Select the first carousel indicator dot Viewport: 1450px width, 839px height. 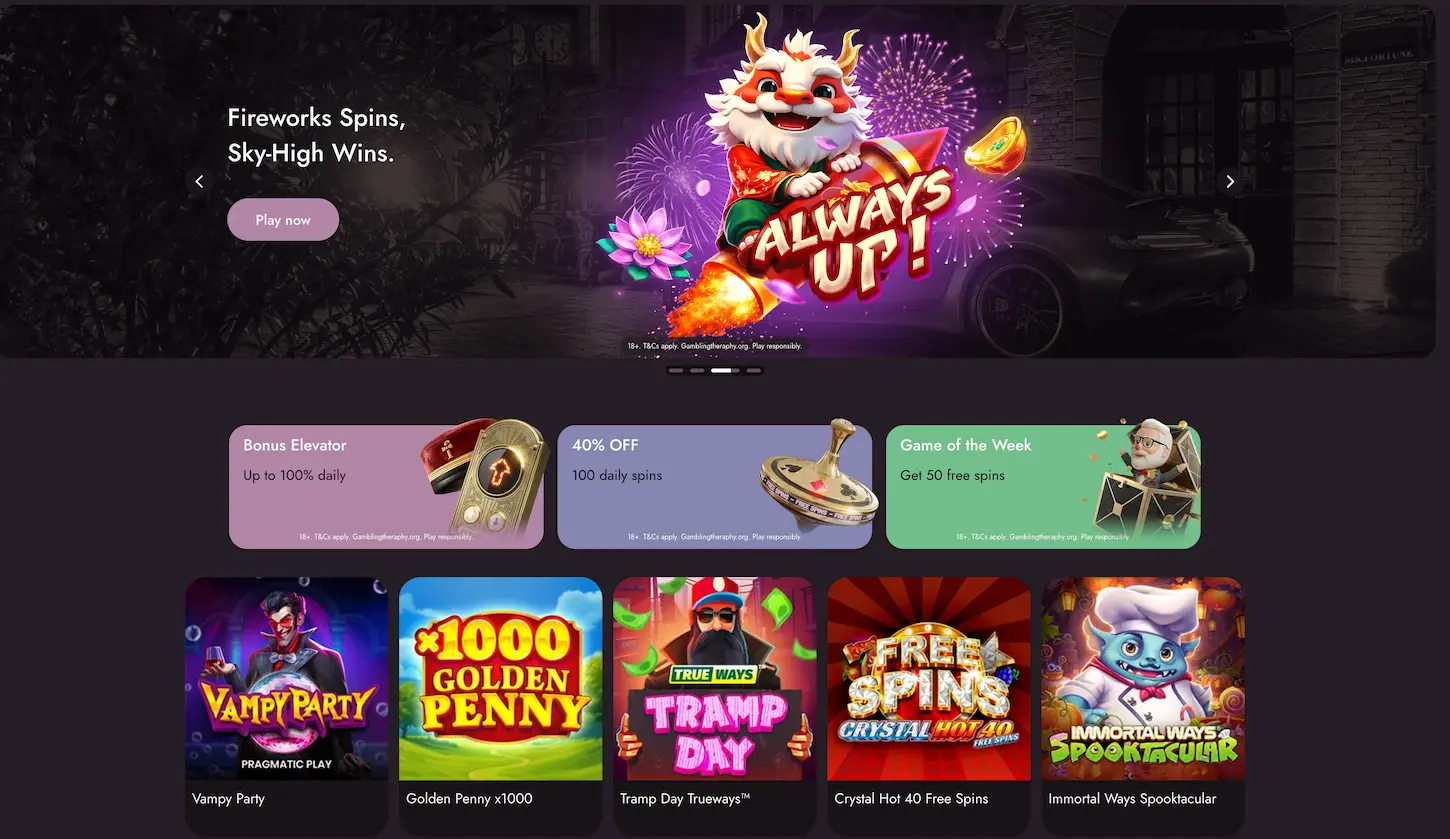(x=676, y=370)
